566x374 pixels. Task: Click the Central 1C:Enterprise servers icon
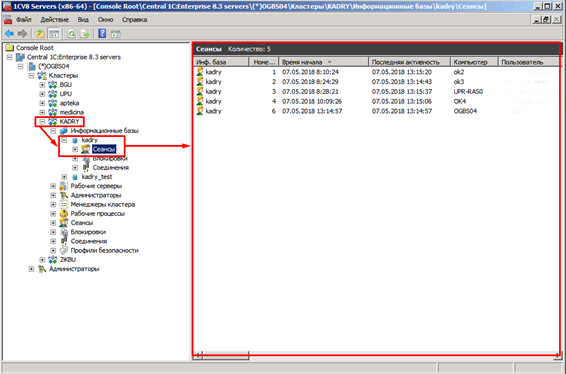pyautogui.click(x=21, y=57)
